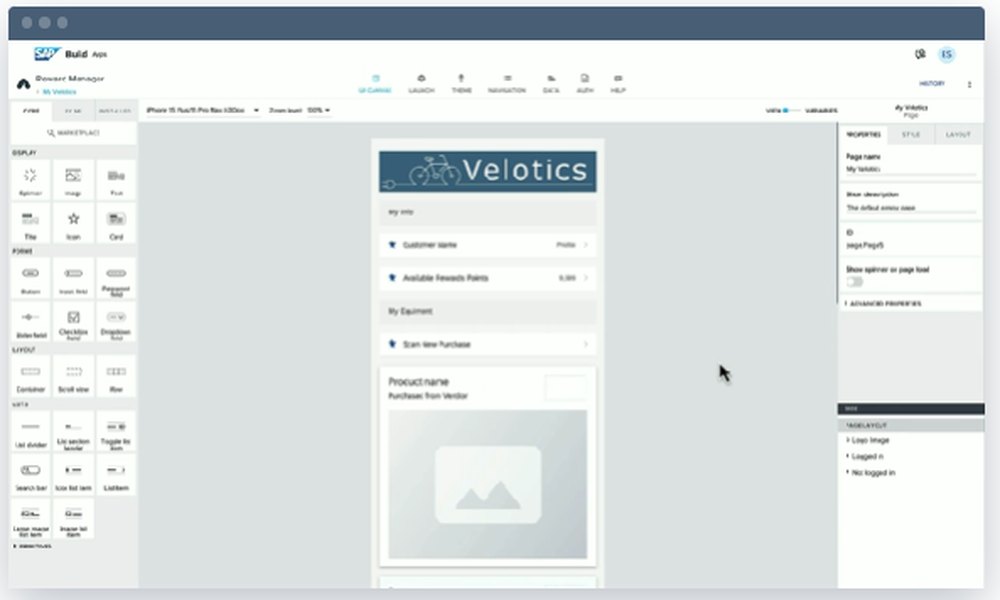Open the Theme tab

coord(461,84)
